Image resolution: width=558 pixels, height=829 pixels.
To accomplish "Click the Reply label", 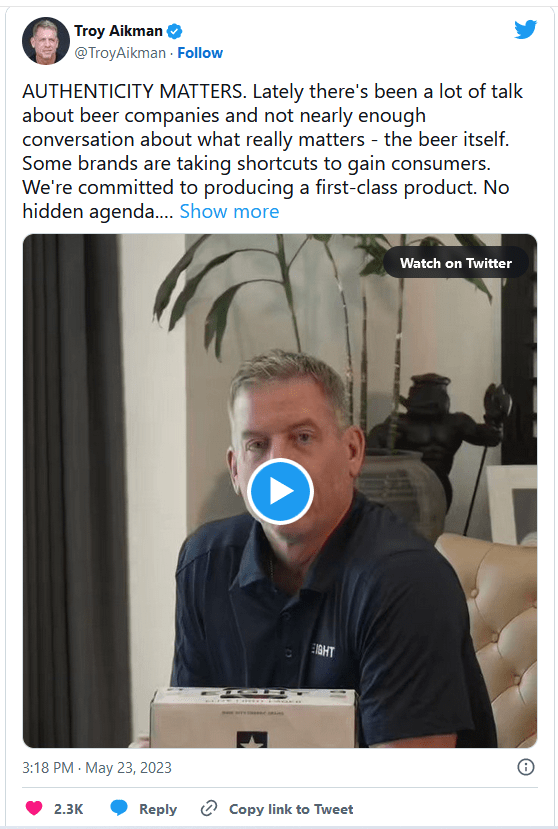I will tap(158, 809).
